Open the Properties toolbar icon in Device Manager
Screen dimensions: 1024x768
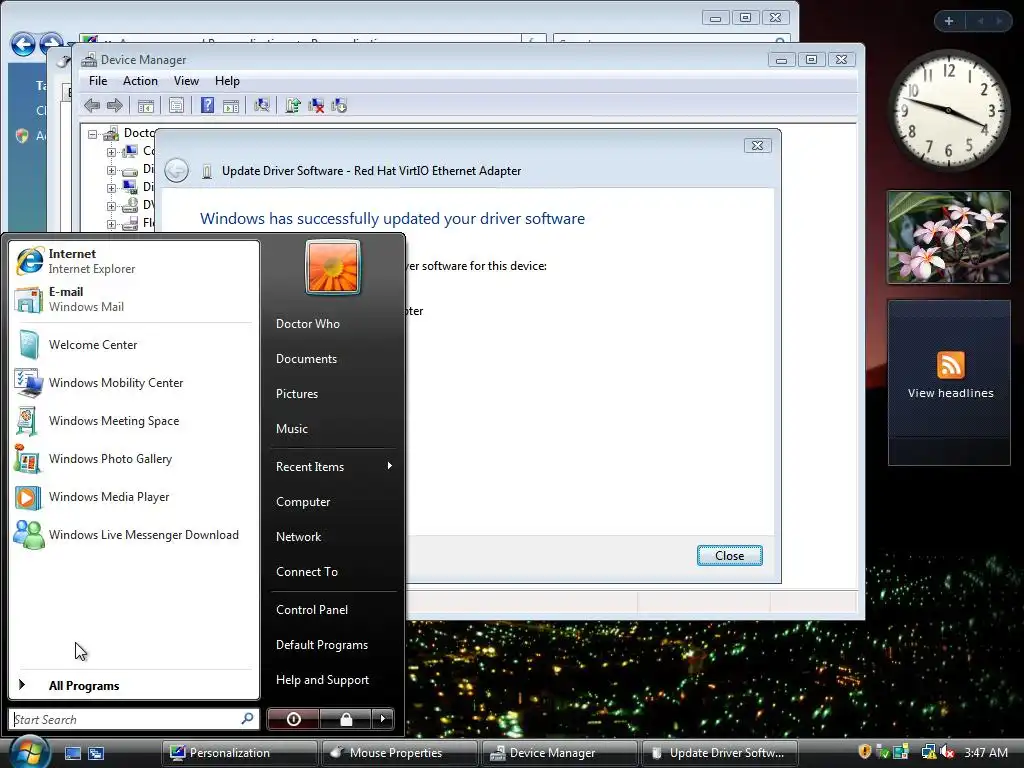coord(176,106)
